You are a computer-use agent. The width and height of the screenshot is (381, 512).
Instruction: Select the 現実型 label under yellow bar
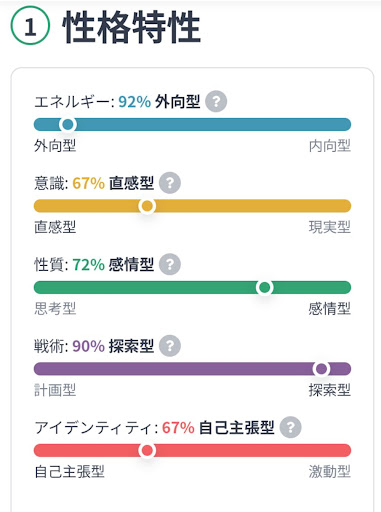tap(330, 227)
